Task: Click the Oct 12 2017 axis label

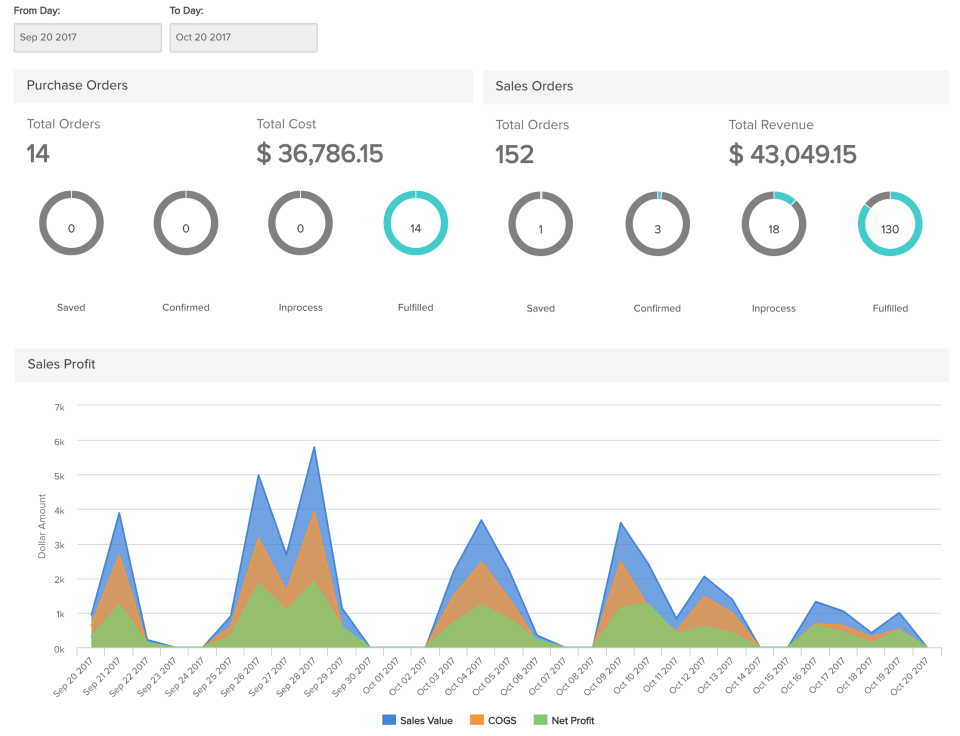Action: 687,677
